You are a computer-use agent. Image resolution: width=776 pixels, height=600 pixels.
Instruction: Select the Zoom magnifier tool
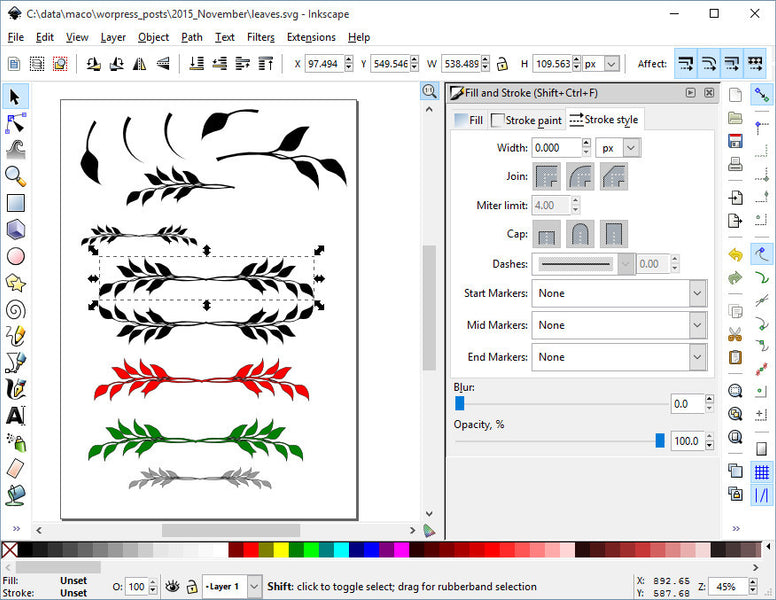click(x=15, y=176)
